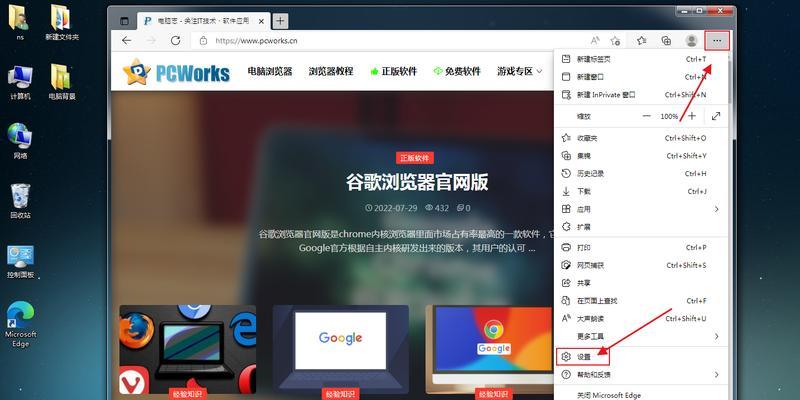Open 下载 from the menu

click(x=641, y=192)
